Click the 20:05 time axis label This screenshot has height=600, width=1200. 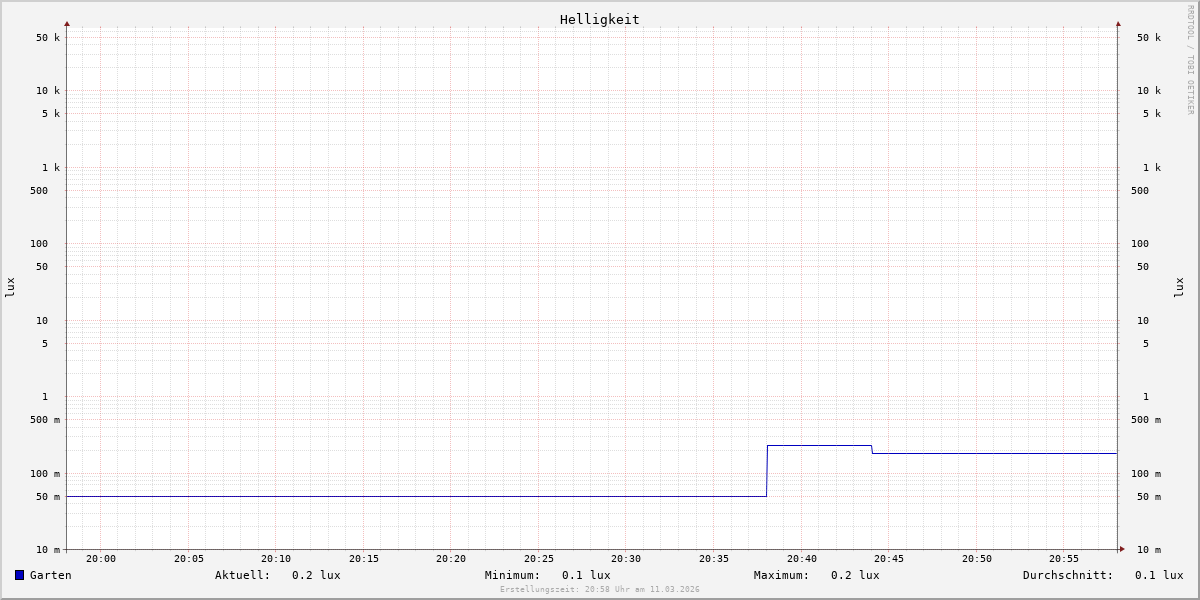(189, 559)
